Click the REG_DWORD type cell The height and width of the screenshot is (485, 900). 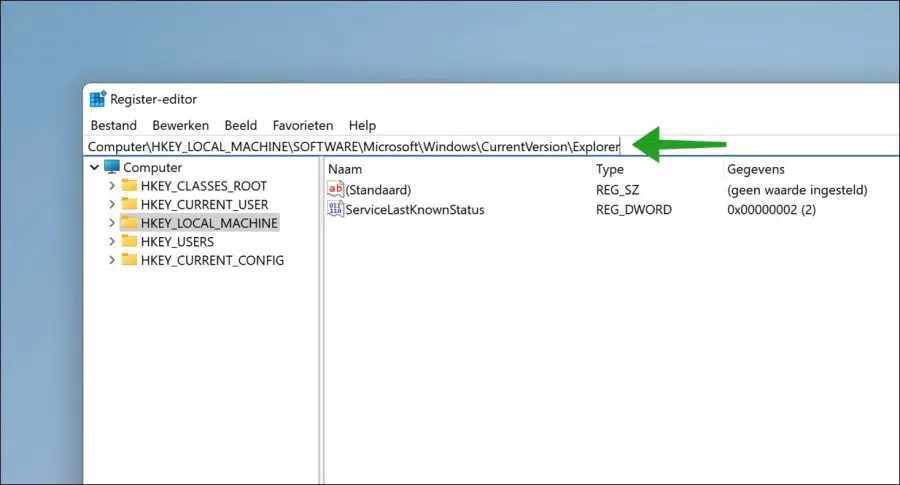coord(634,209)
